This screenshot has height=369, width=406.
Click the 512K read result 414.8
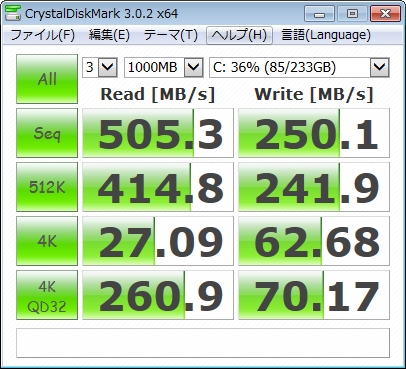158,187
